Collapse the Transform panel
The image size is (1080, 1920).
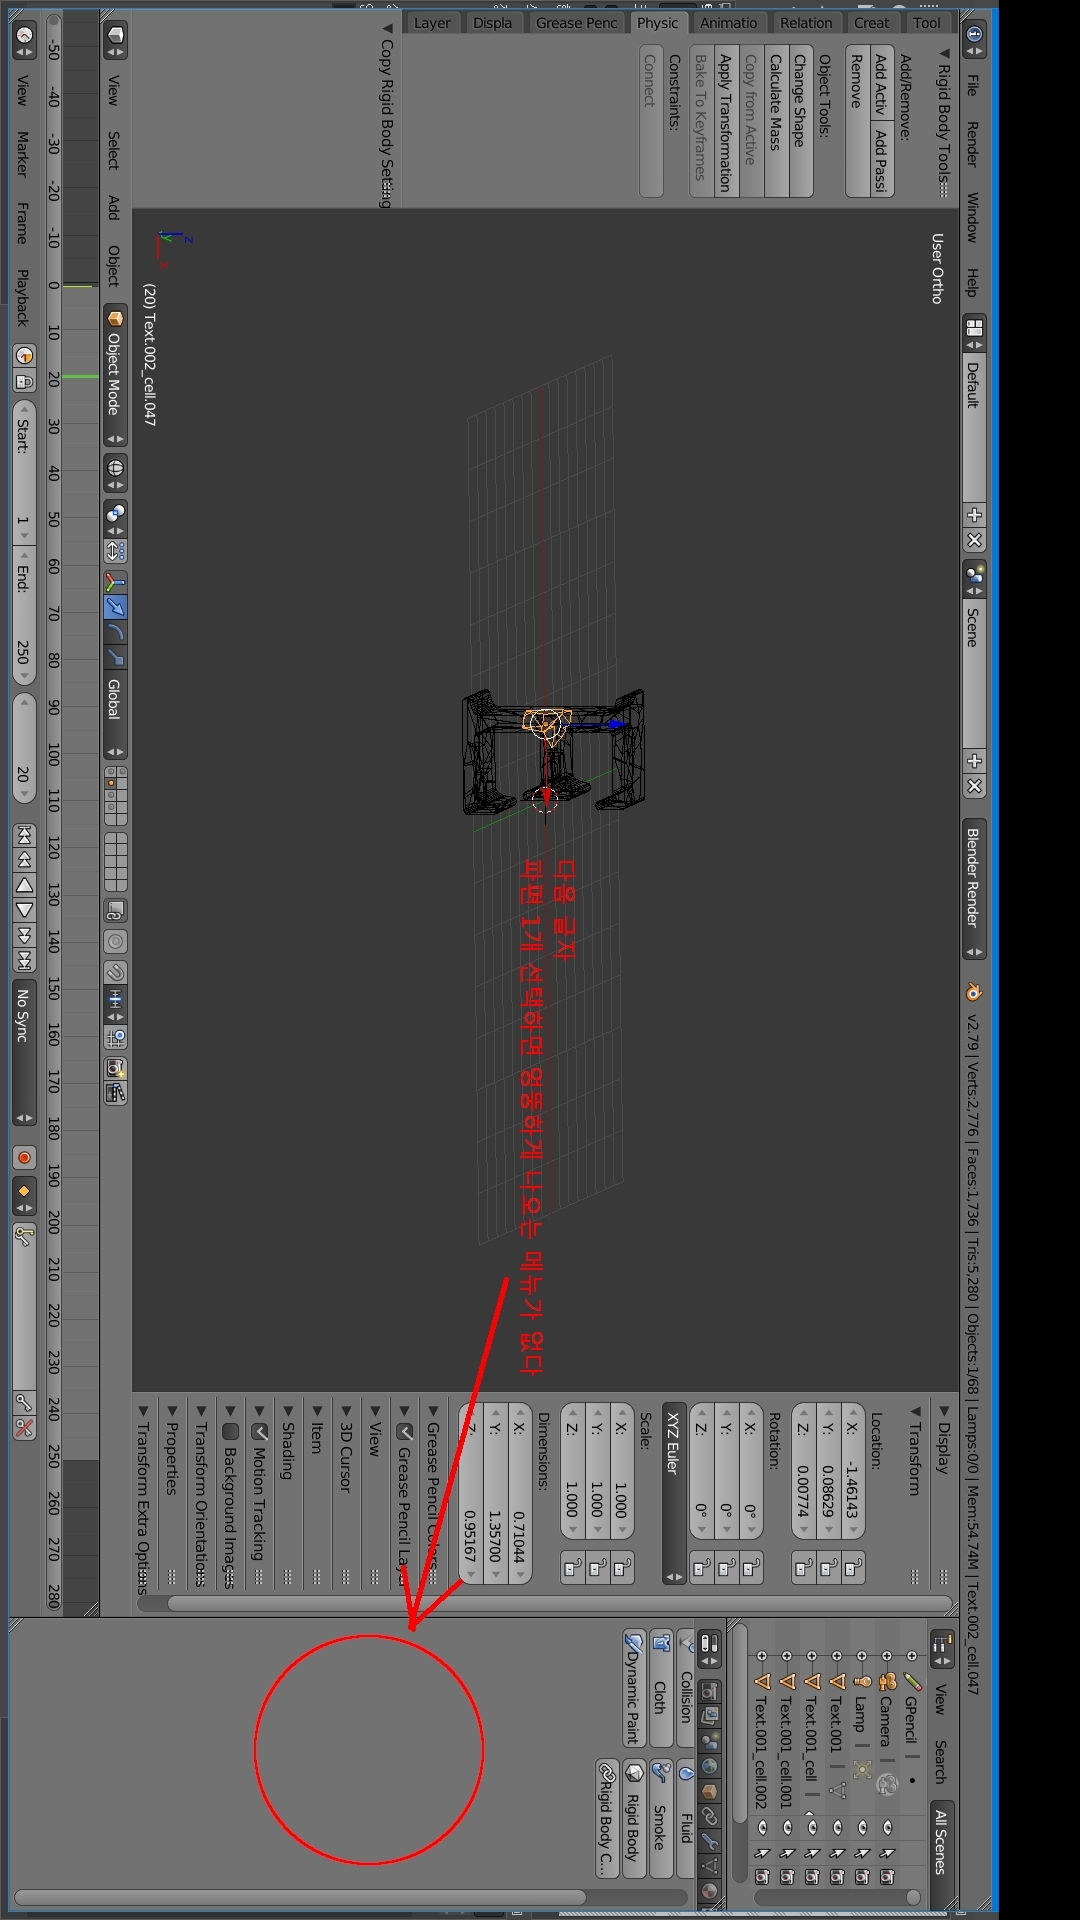(914, 1411)
